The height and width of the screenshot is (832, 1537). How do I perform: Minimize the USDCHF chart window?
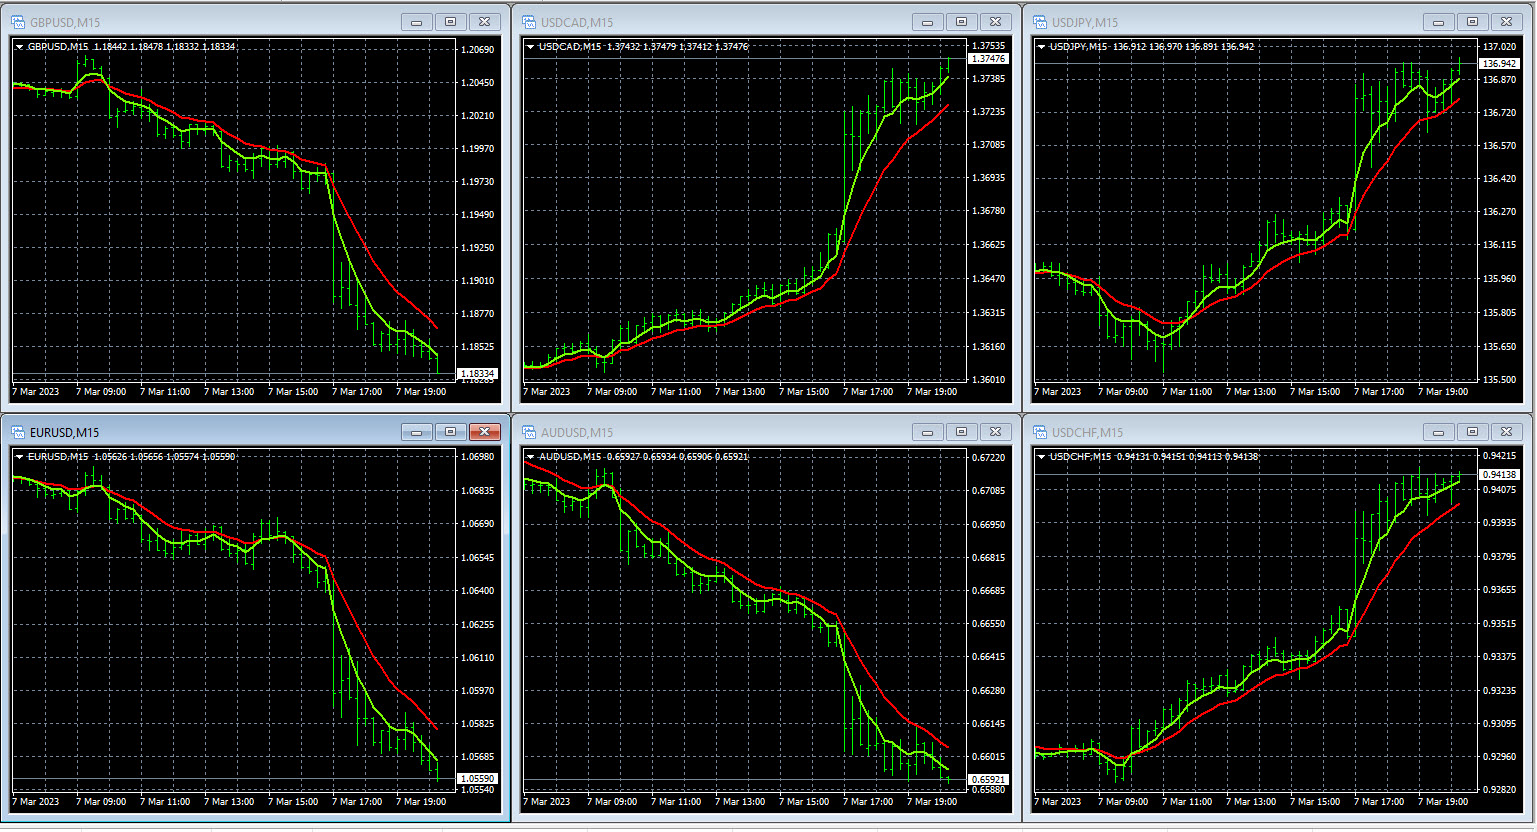(1439, 432)
